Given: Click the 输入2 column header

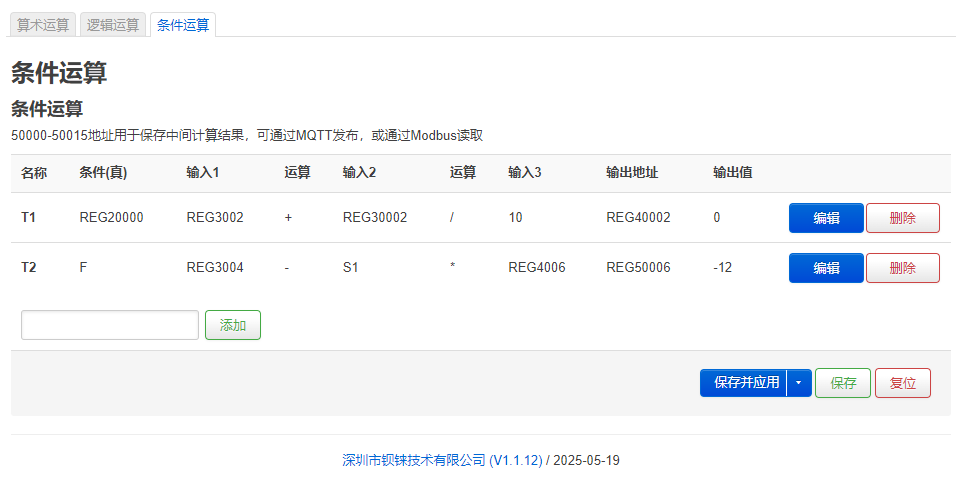Looking at the screenshot, I should (x=360, y=173).
